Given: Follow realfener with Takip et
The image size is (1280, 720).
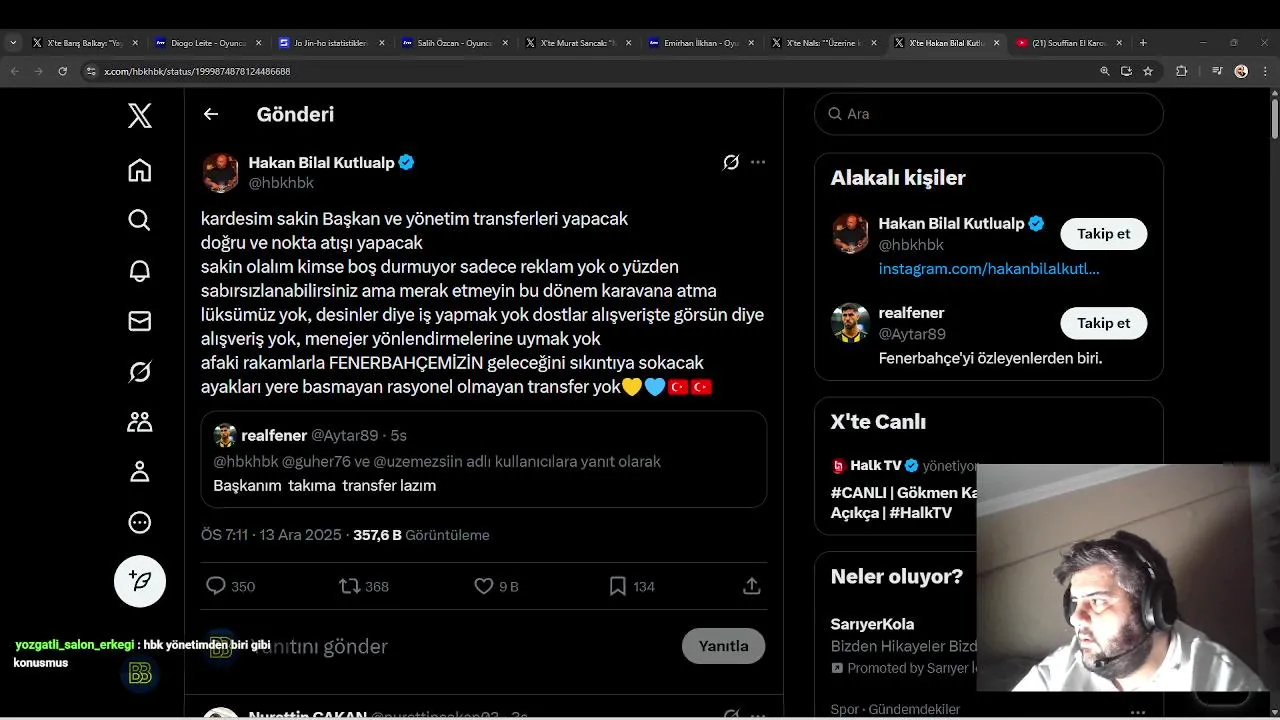Looking at the screenshot, I should click(1103, 323).
